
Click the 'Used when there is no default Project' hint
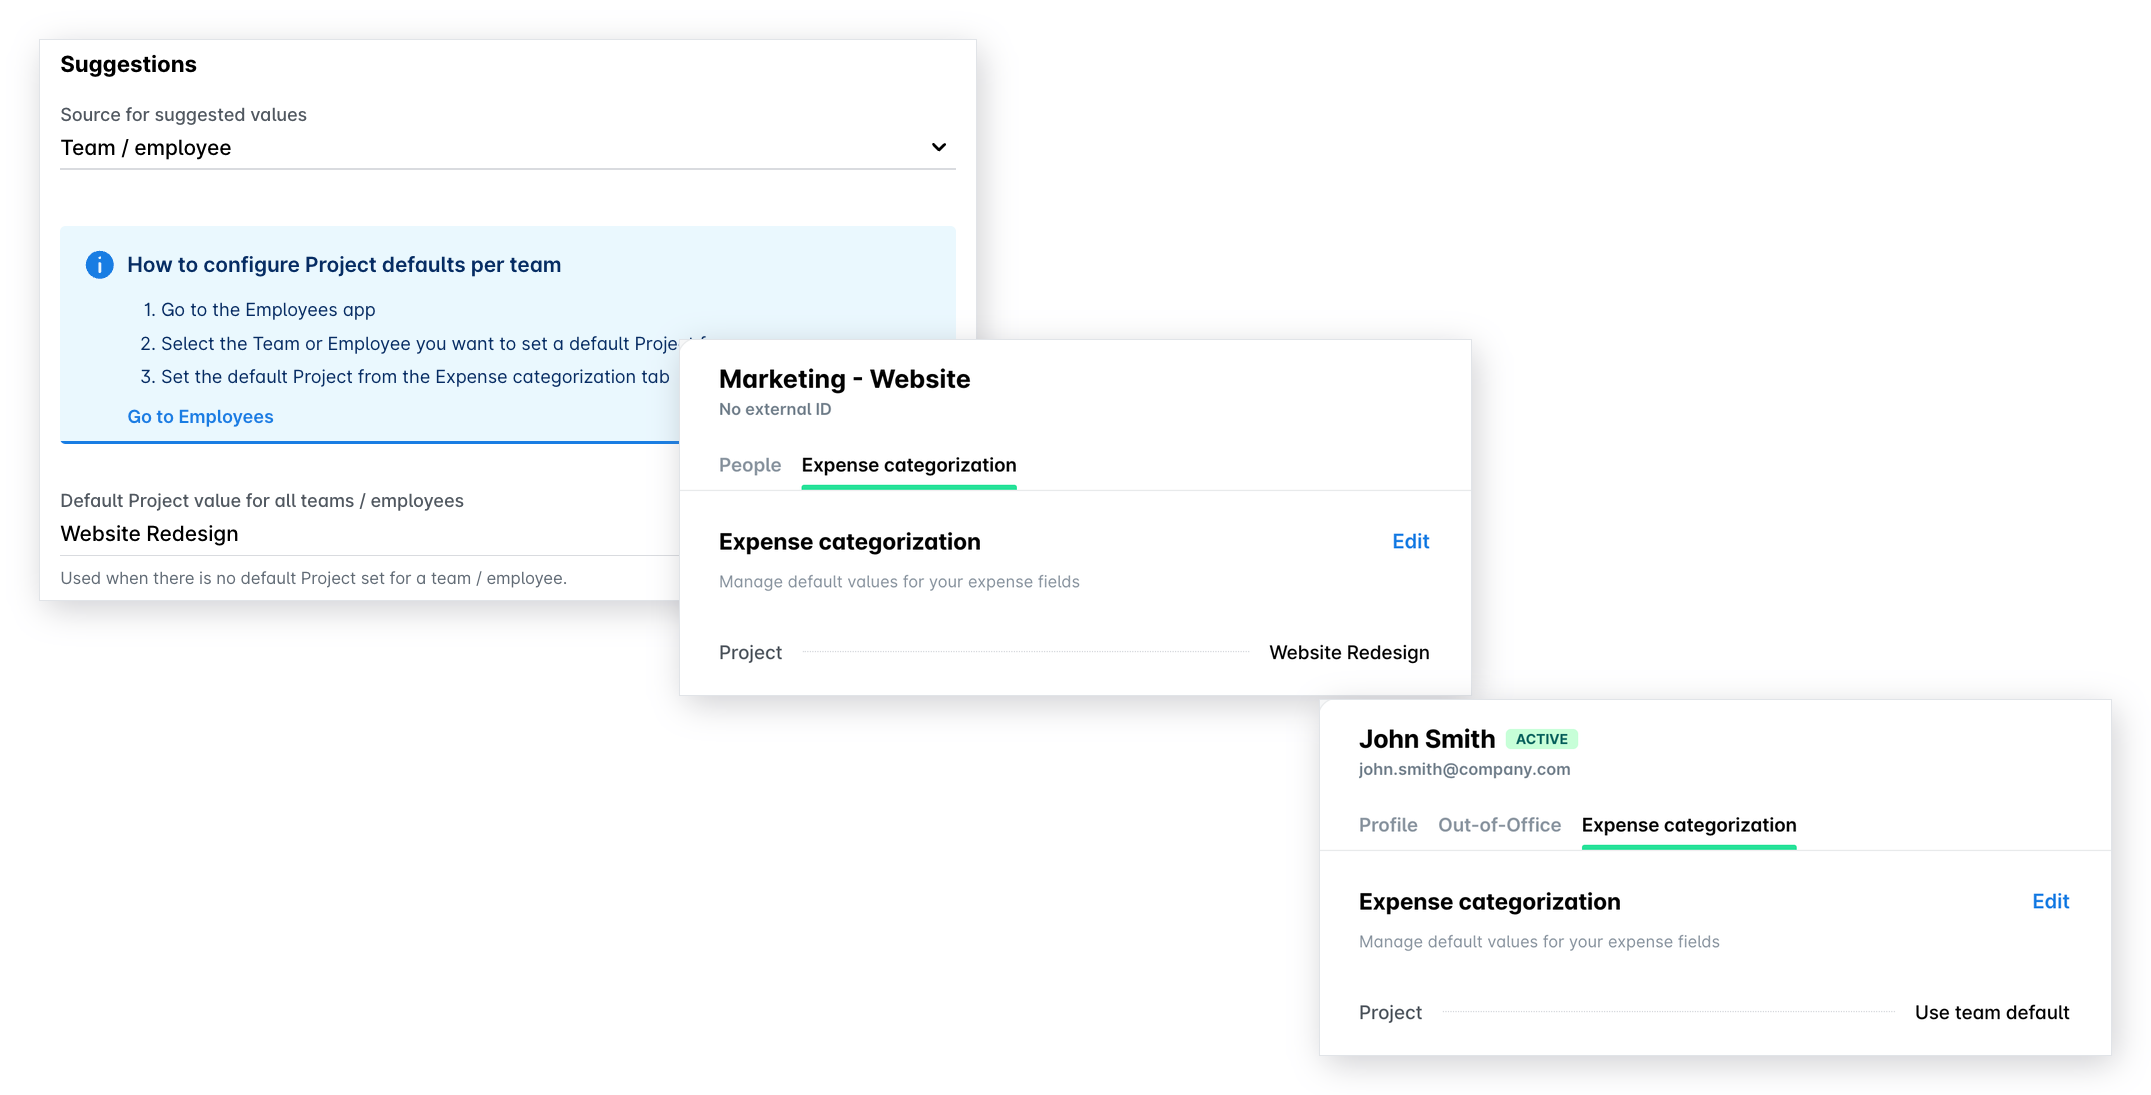tap(313, 578)
